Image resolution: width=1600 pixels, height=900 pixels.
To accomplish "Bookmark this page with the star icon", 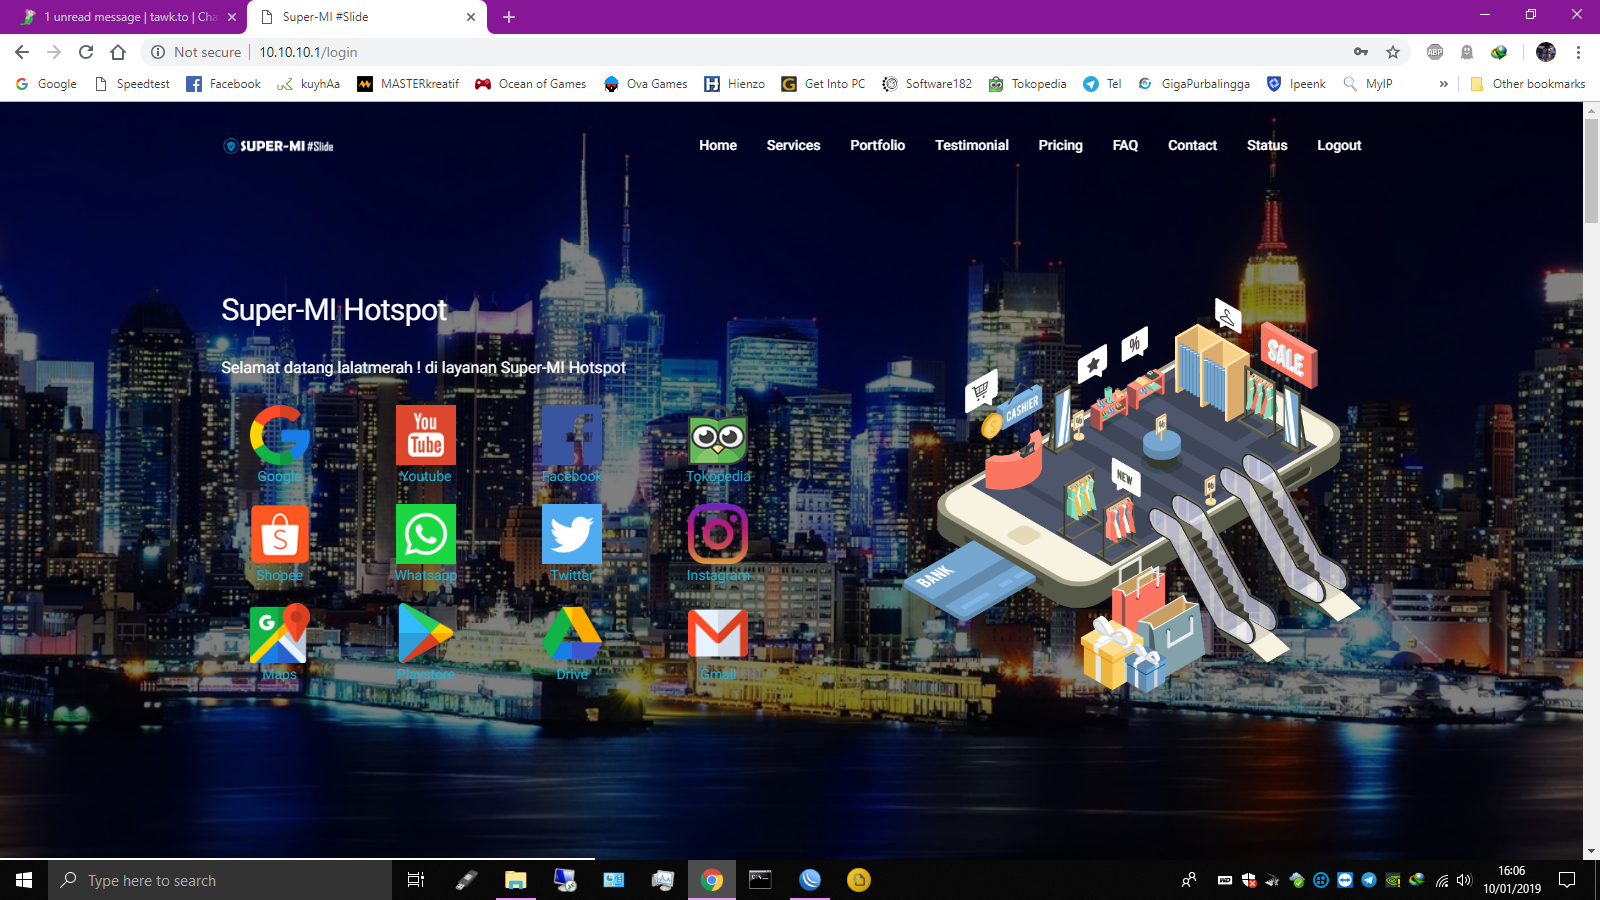I will (1393, 52).
